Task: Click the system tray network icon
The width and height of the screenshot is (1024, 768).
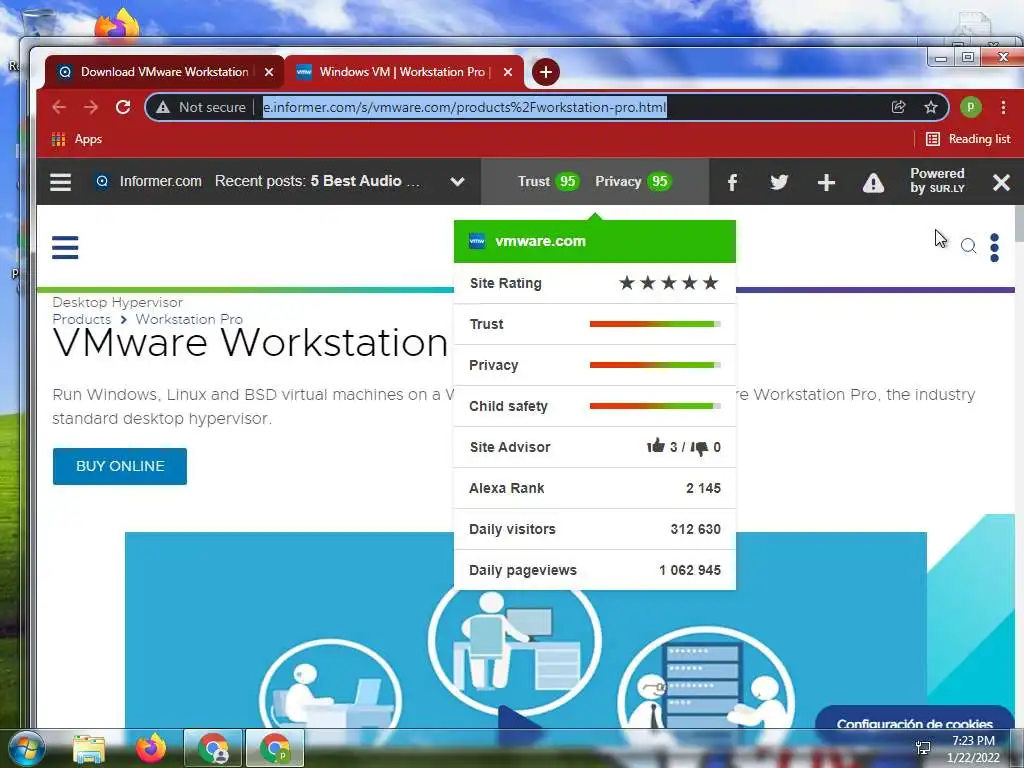Action: [923, 748]
